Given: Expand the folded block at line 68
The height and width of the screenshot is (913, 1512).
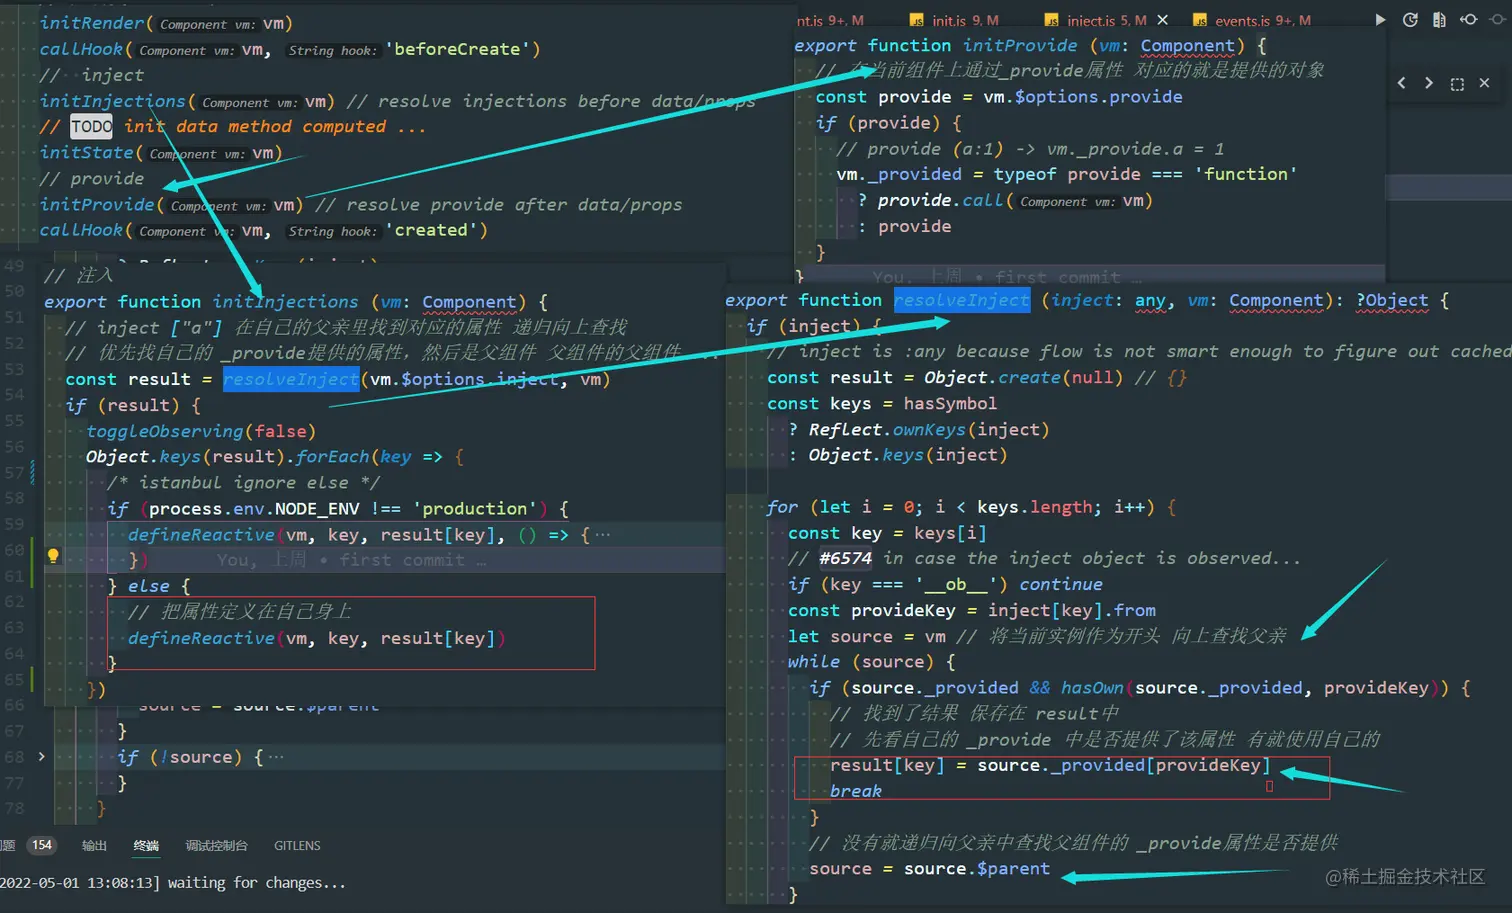Looking at the screenshot, I should pyautogui.click(x=41, y=757).
